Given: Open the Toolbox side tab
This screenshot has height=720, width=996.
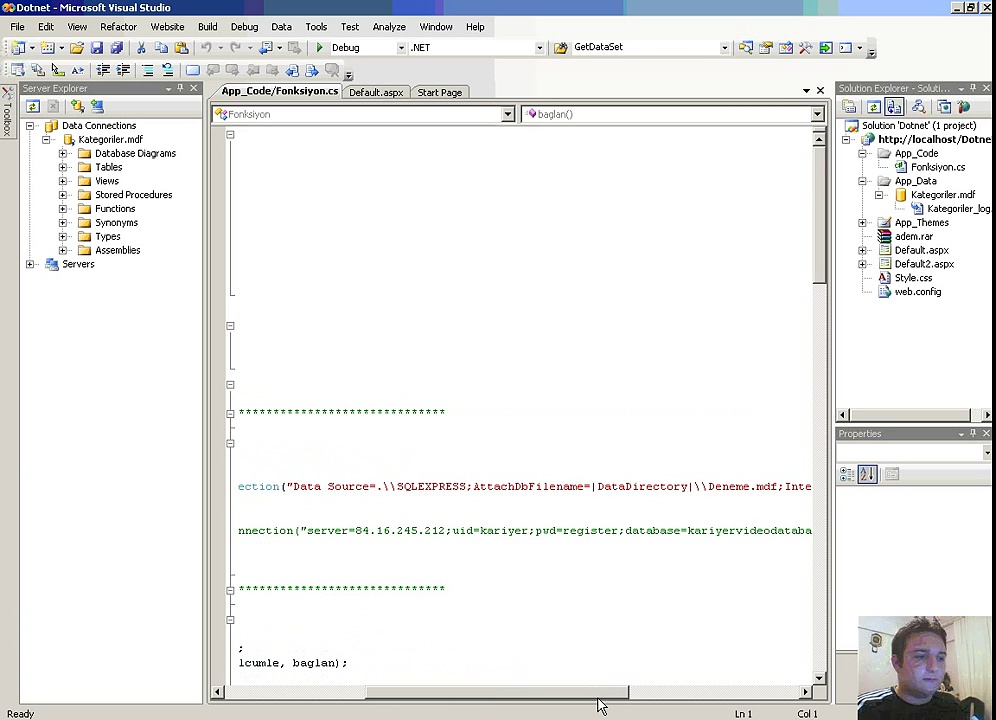Looking at the screenshot, I should [x=8, y=112].
